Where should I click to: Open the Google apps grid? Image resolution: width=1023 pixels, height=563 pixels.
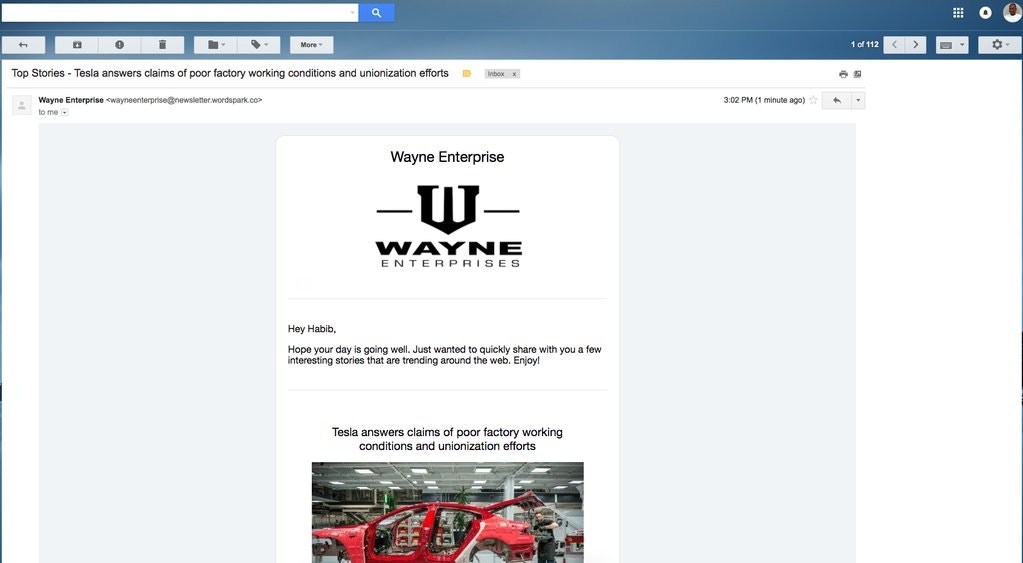point(958,12)
